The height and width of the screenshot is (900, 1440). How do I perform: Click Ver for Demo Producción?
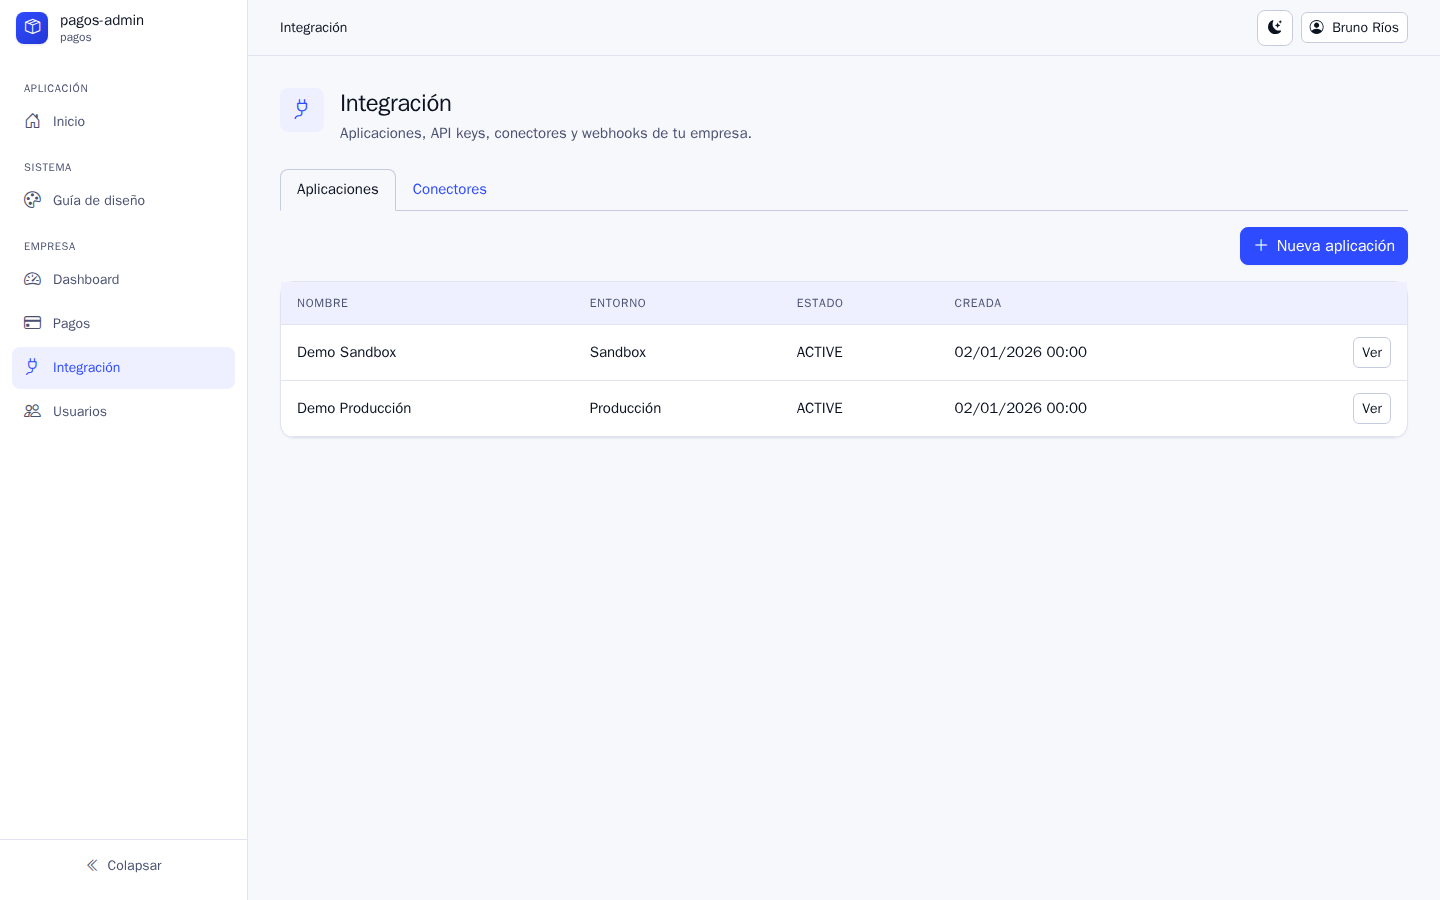pyautogui.click(x=1372, y=409)
